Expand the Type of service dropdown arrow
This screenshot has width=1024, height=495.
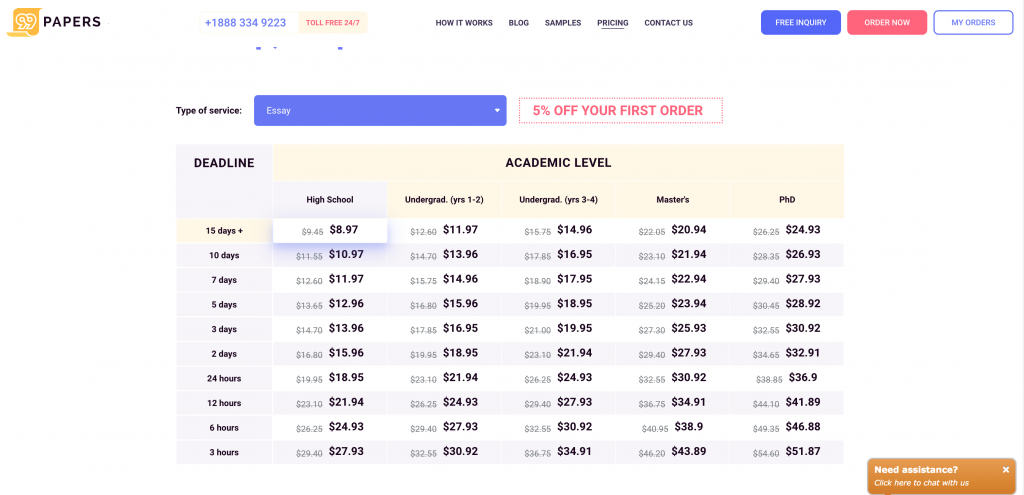pos(496,111)
